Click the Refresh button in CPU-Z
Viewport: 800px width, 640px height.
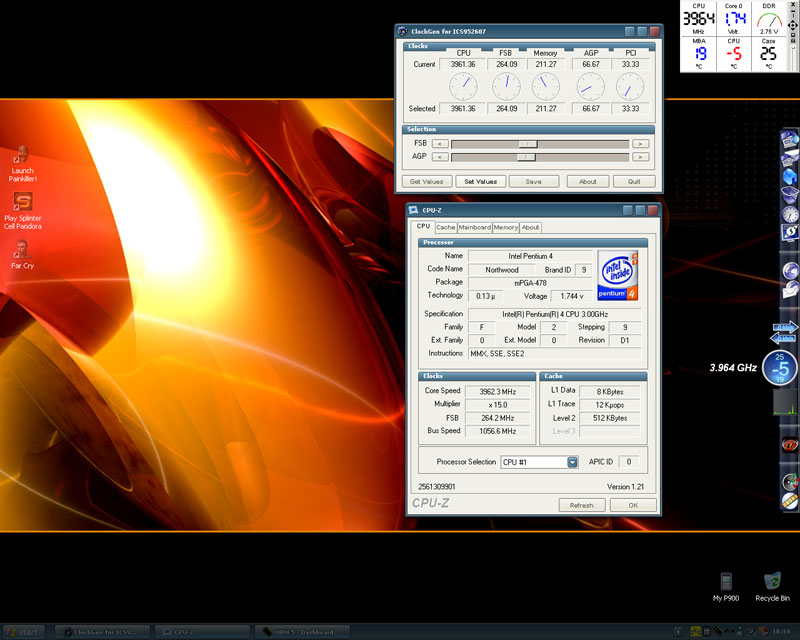[582, 505]
